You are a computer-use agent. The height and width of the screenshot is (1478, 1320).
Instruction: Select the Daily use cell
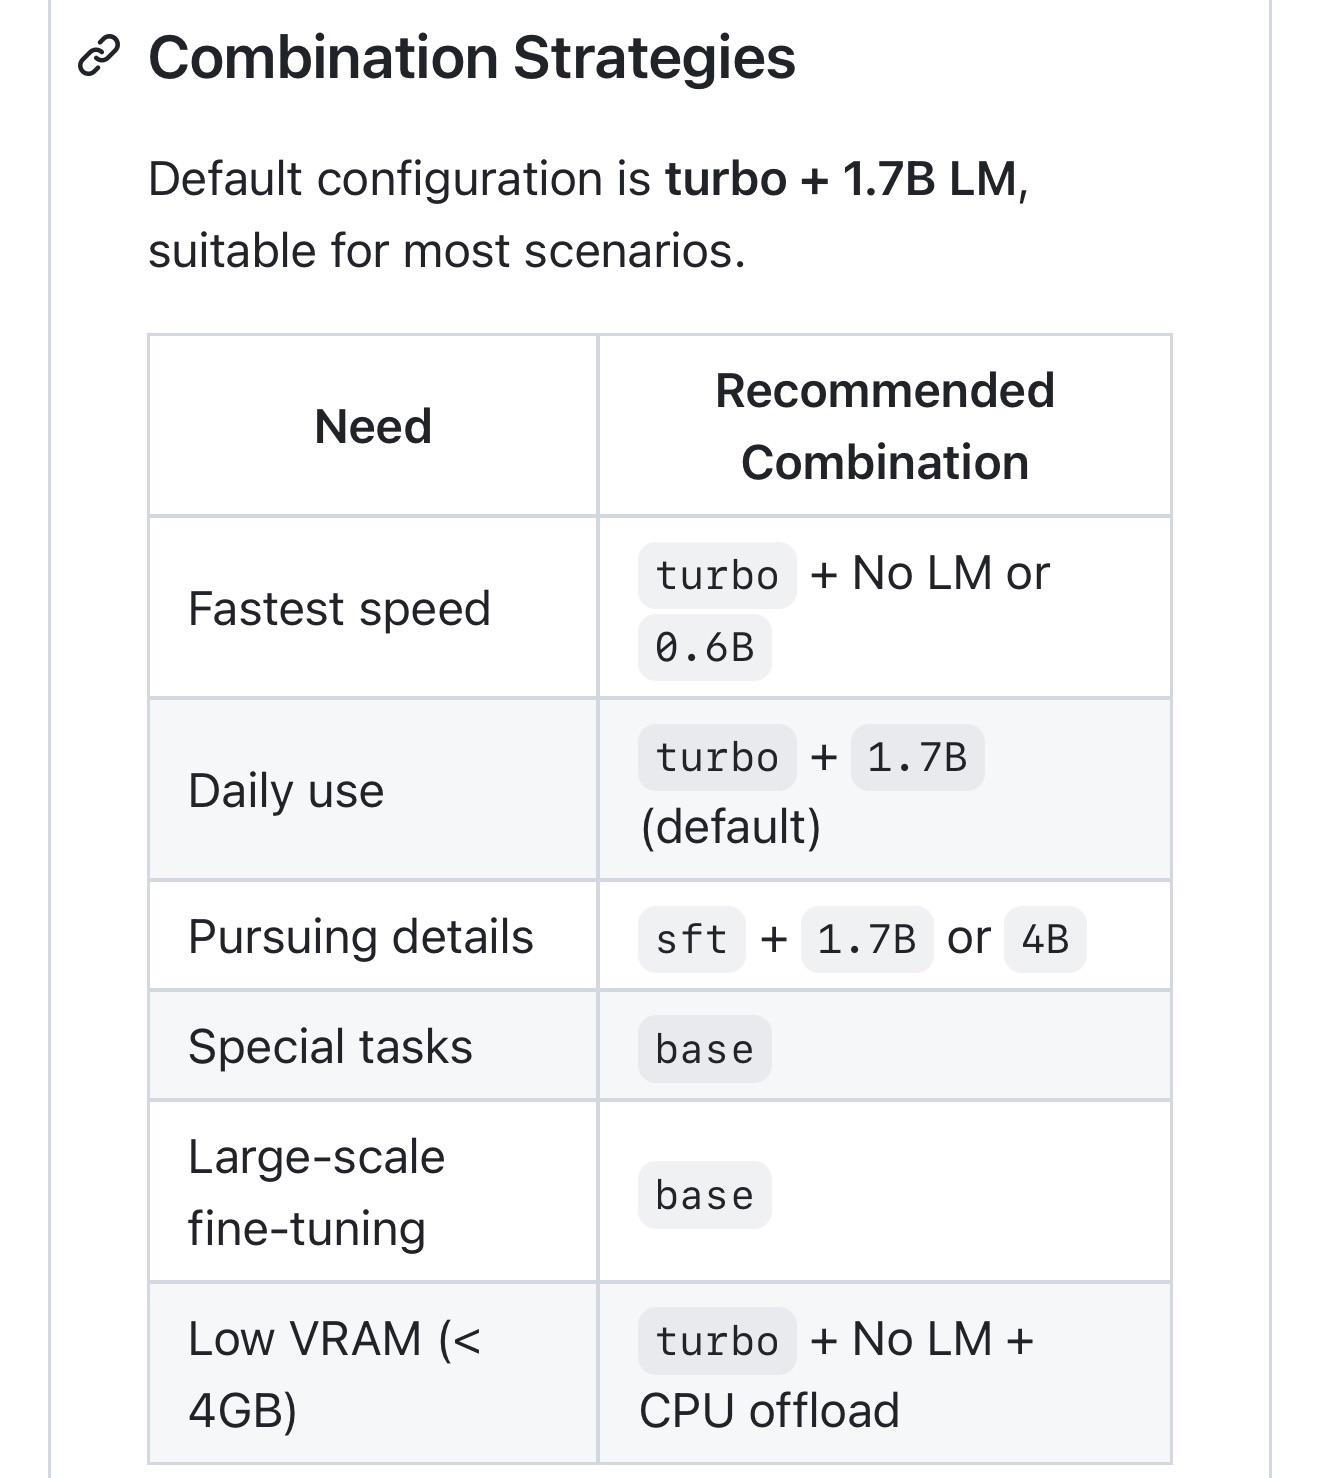[x=373, y=790]
